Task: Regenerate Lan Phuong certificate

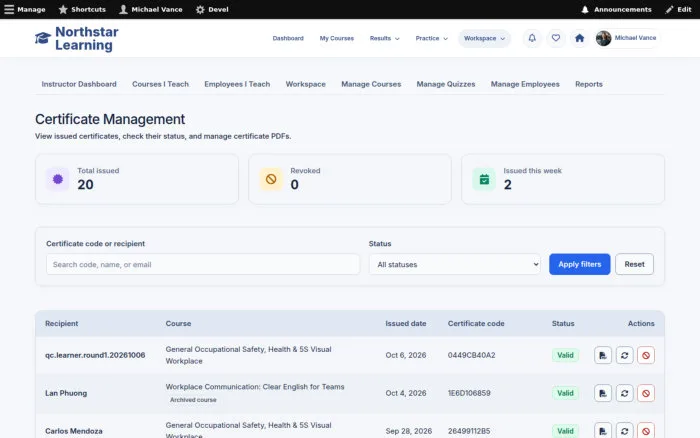Action: click(625, 393)
